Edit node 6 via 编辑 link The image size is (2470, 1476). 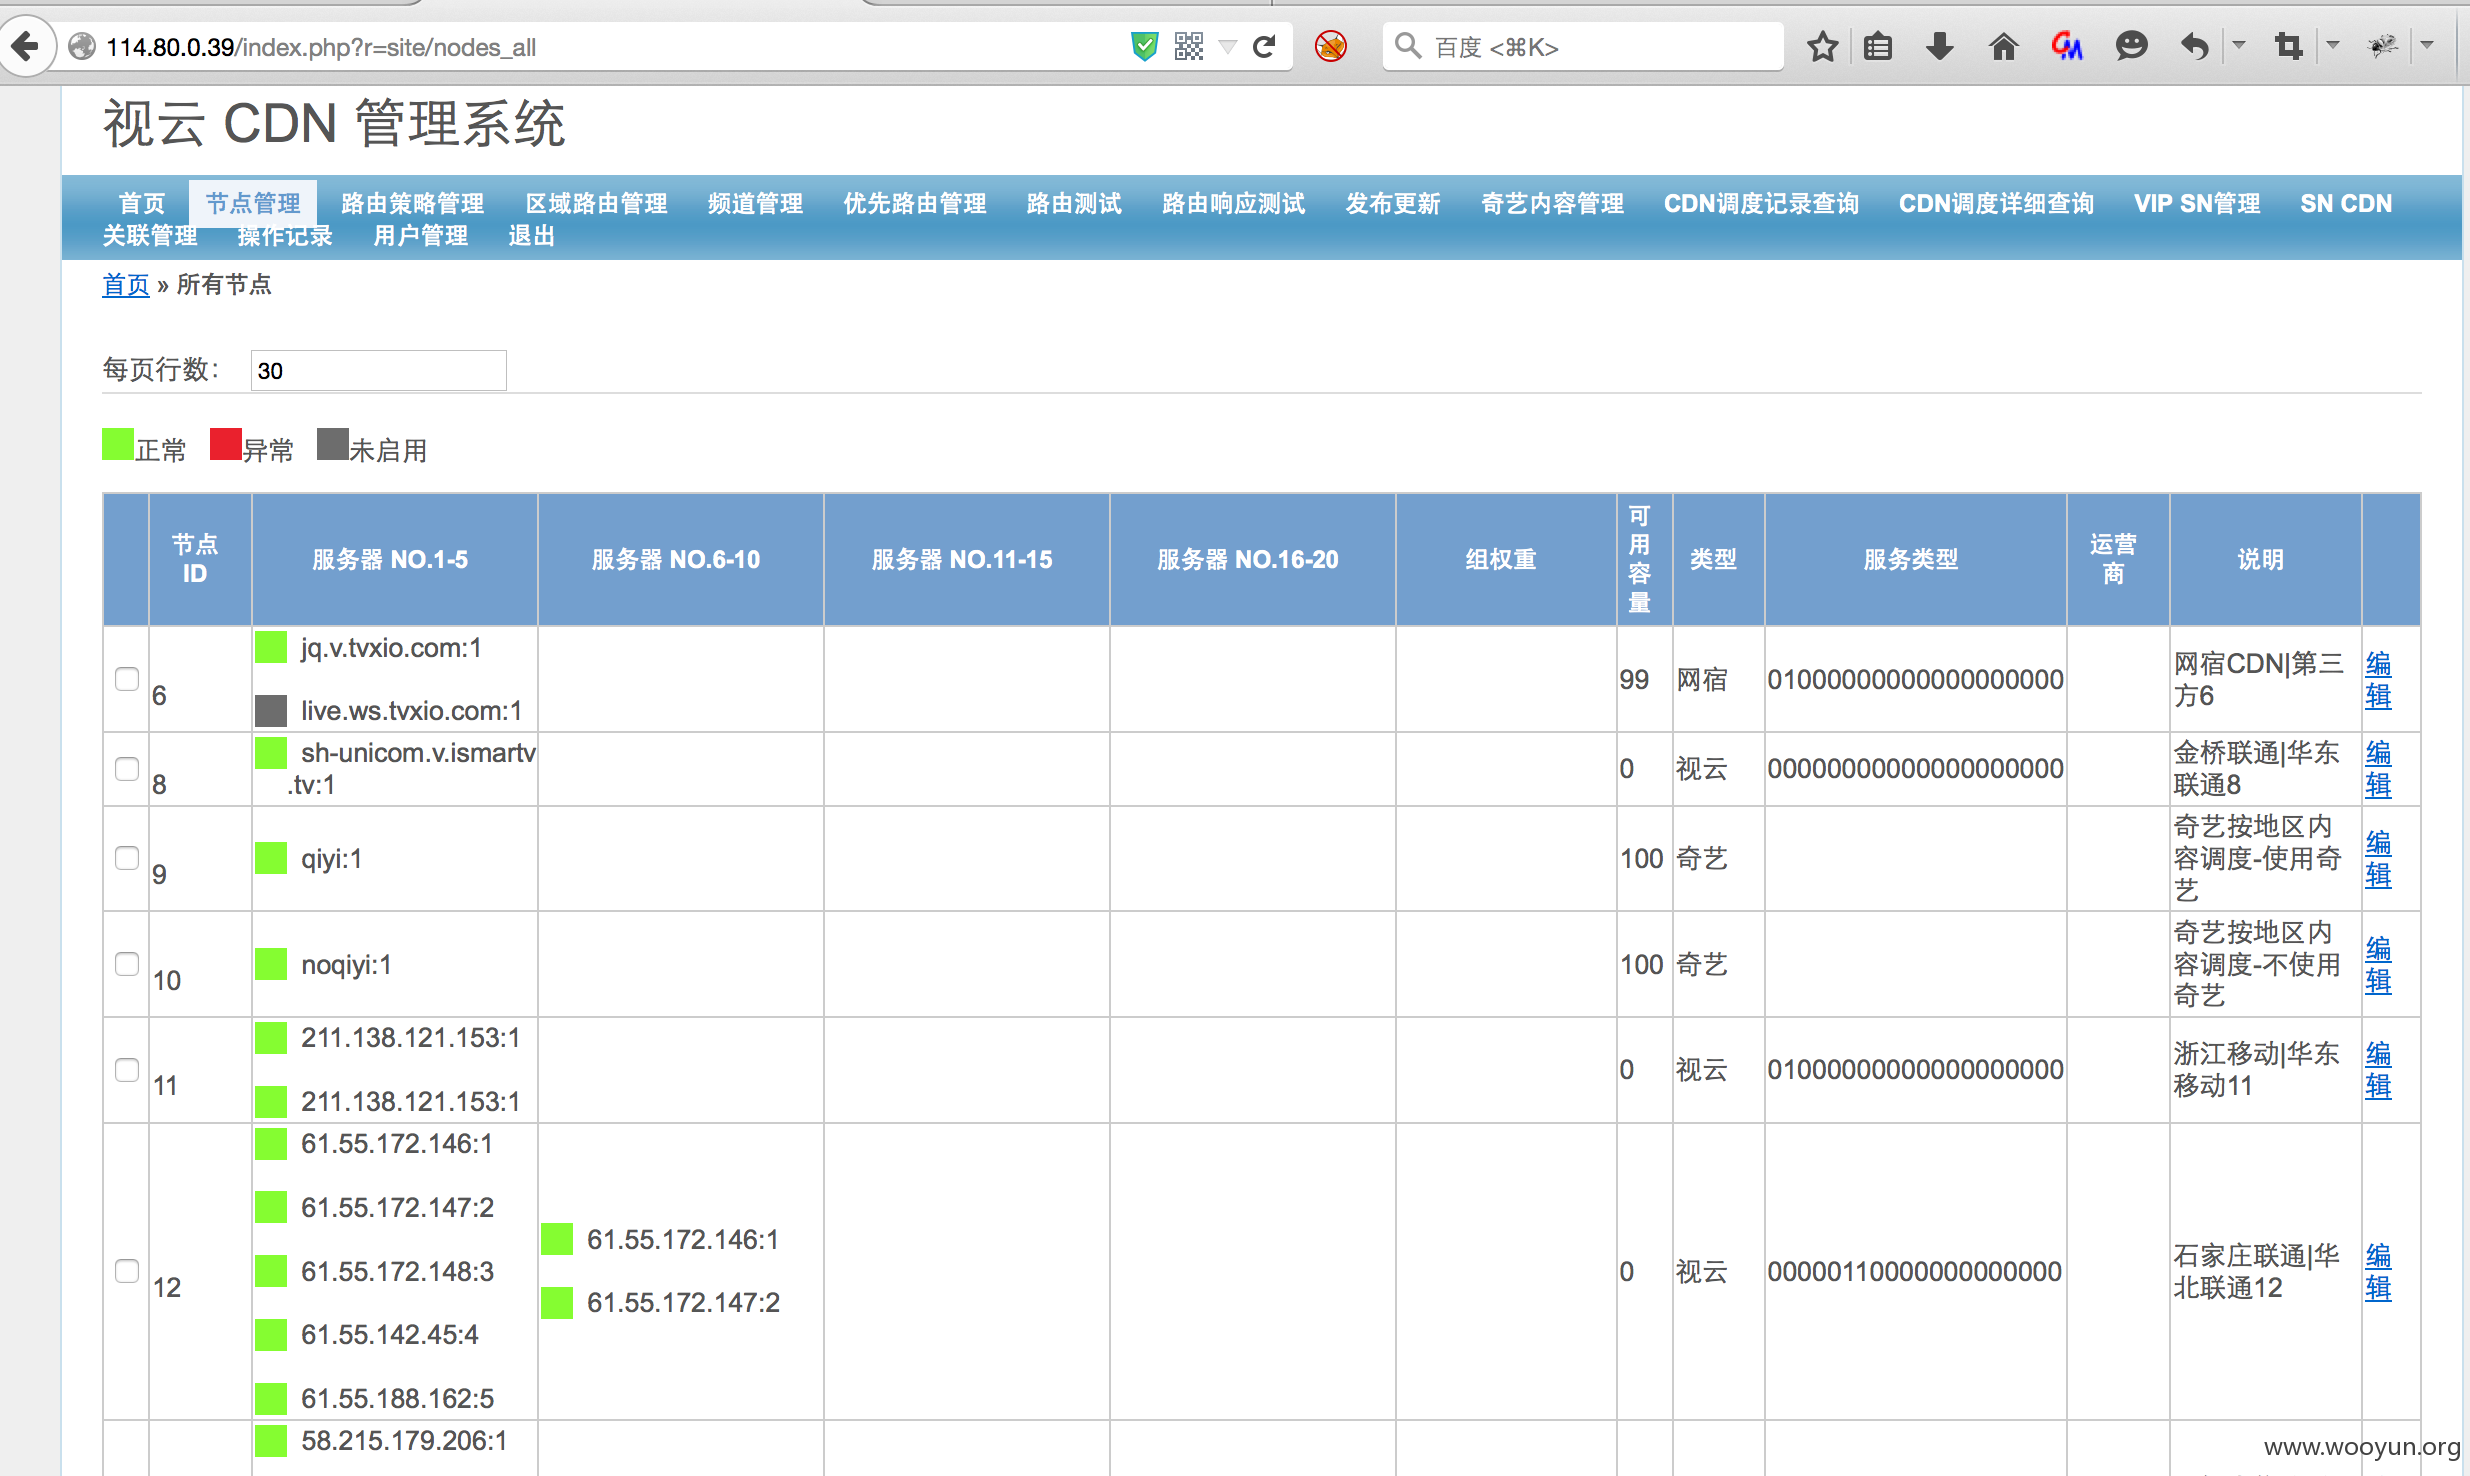point(2378,680)
